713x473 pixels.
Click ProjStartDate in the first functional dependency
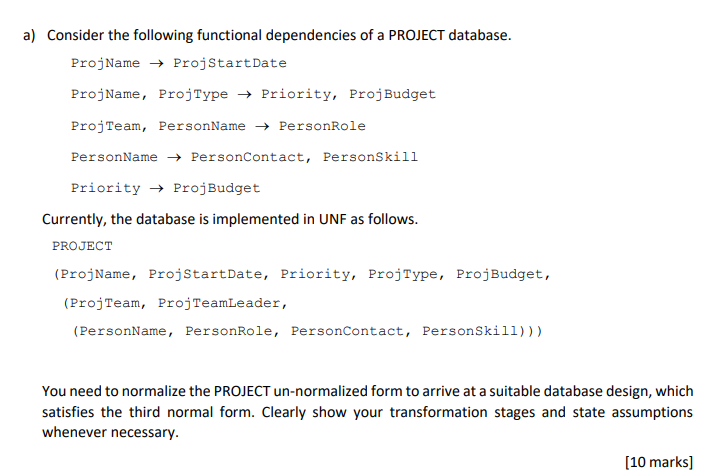230,63
